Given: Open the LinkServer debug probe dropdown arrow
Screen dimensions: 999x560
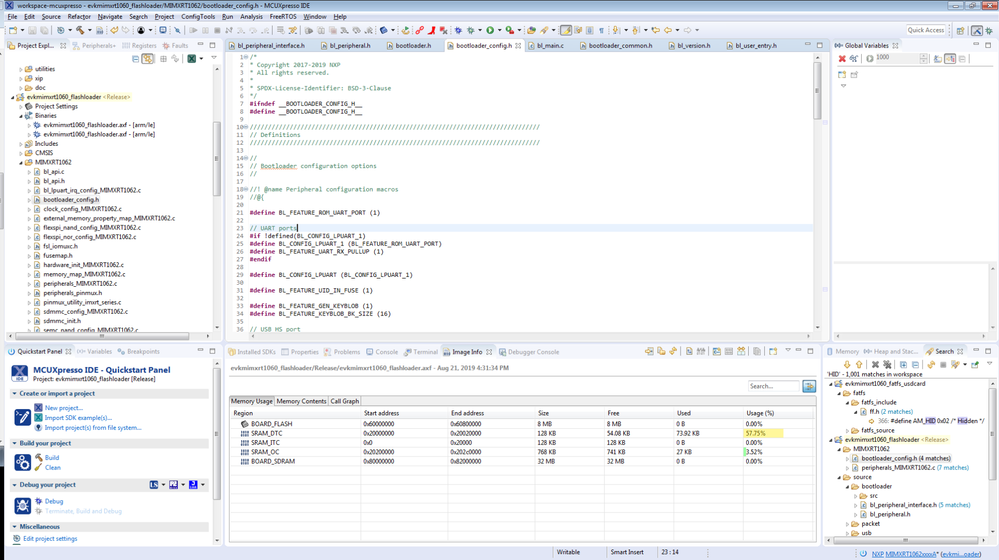Looking at the screenshot, I should (x=164, y=485).
